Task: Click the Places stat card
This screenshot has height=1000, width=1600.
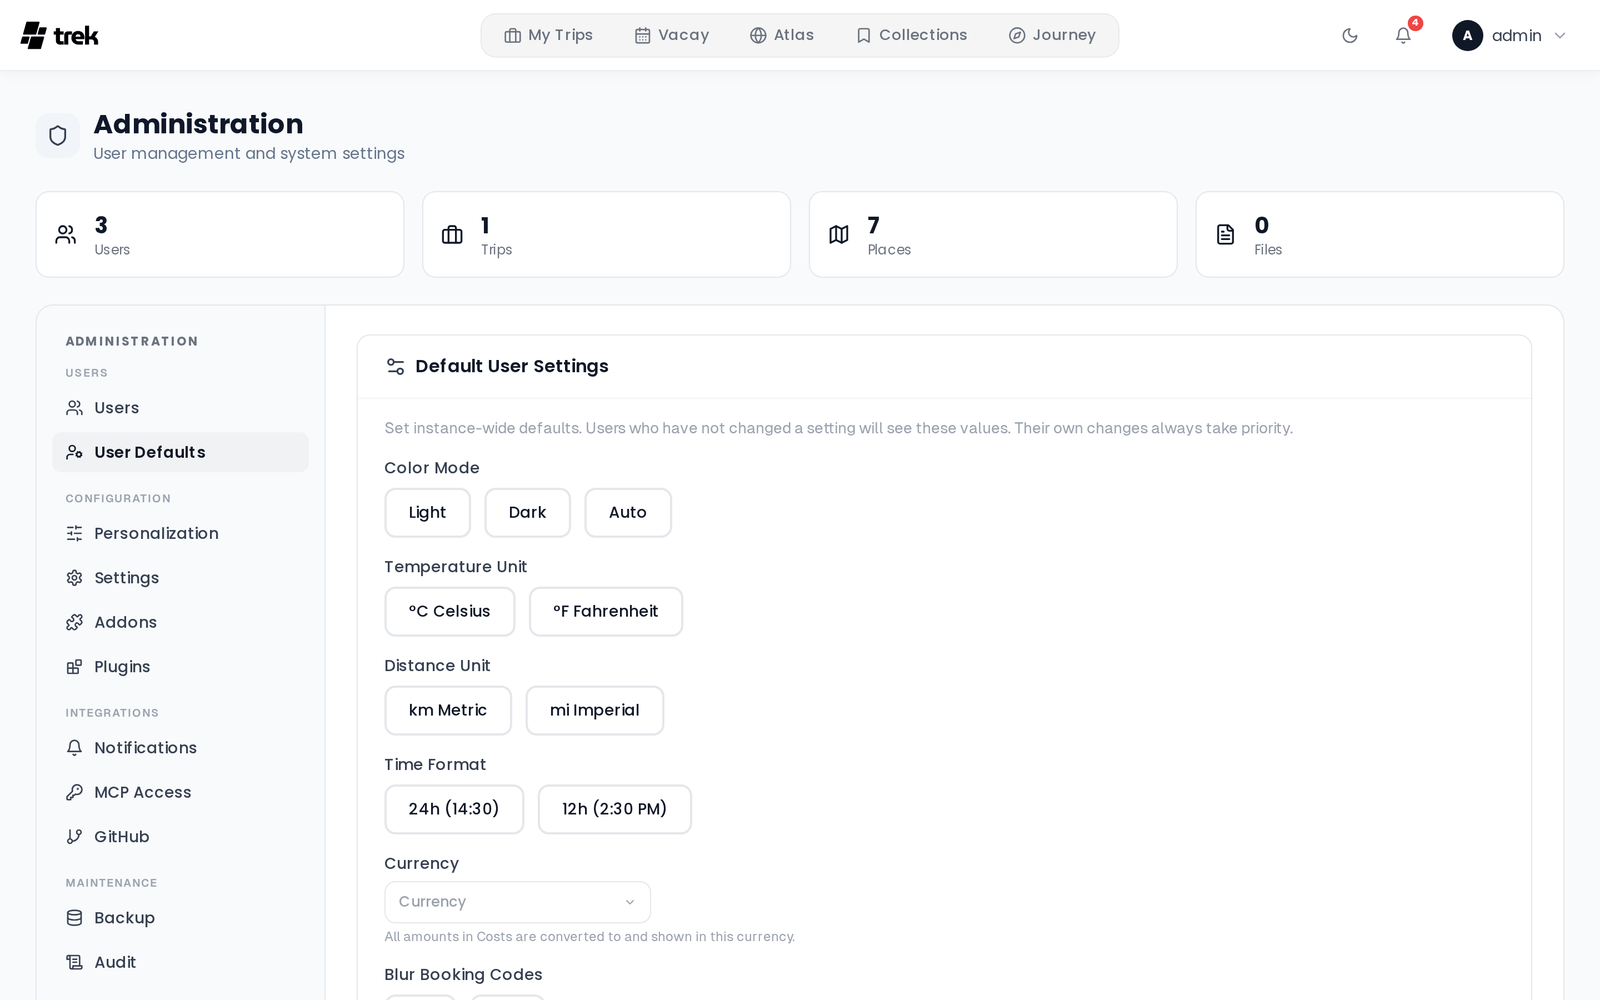Action: (x=993, y=235)
